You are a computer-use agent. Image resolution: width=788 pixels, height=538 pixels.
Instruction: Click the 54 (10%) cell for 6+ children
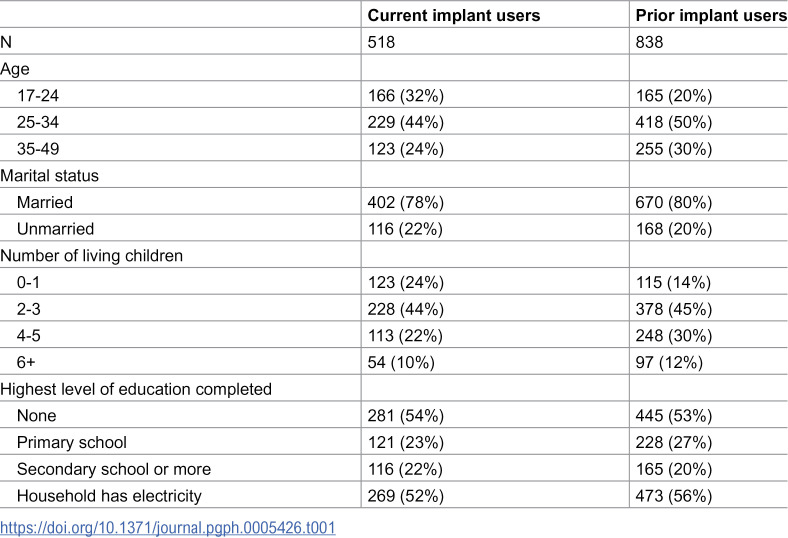(401, 363)
